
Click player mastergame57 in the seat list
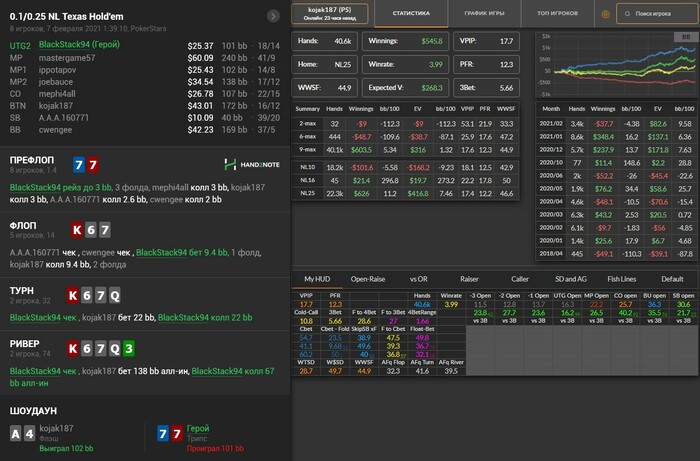coord(67,58)
